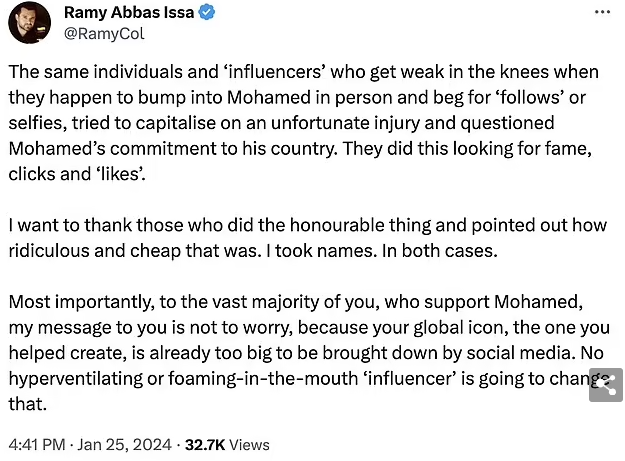The image size is (625, 461).
Task: Click the gray share icon overlay
Action: pyautogui.click(x=605, y=385)
